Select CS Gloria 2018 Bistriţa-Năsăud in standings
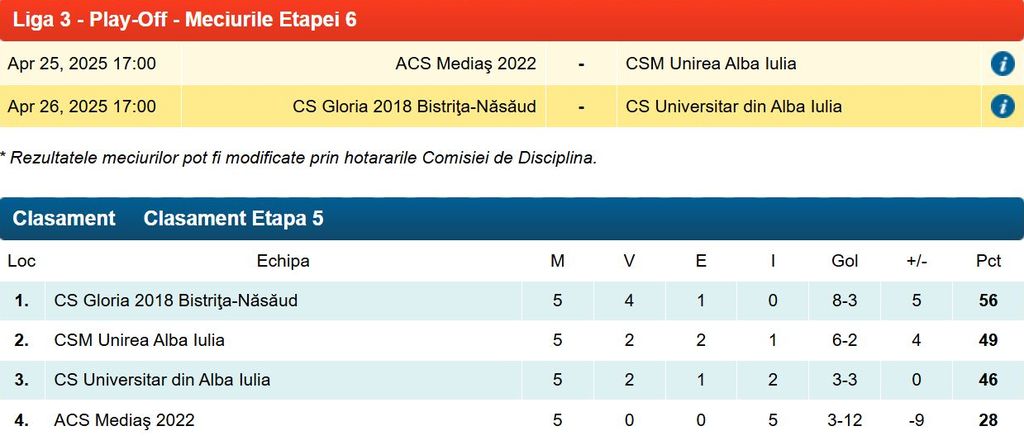The height and width of the screenshot is (445, 1024). click(x=175, y=300)
